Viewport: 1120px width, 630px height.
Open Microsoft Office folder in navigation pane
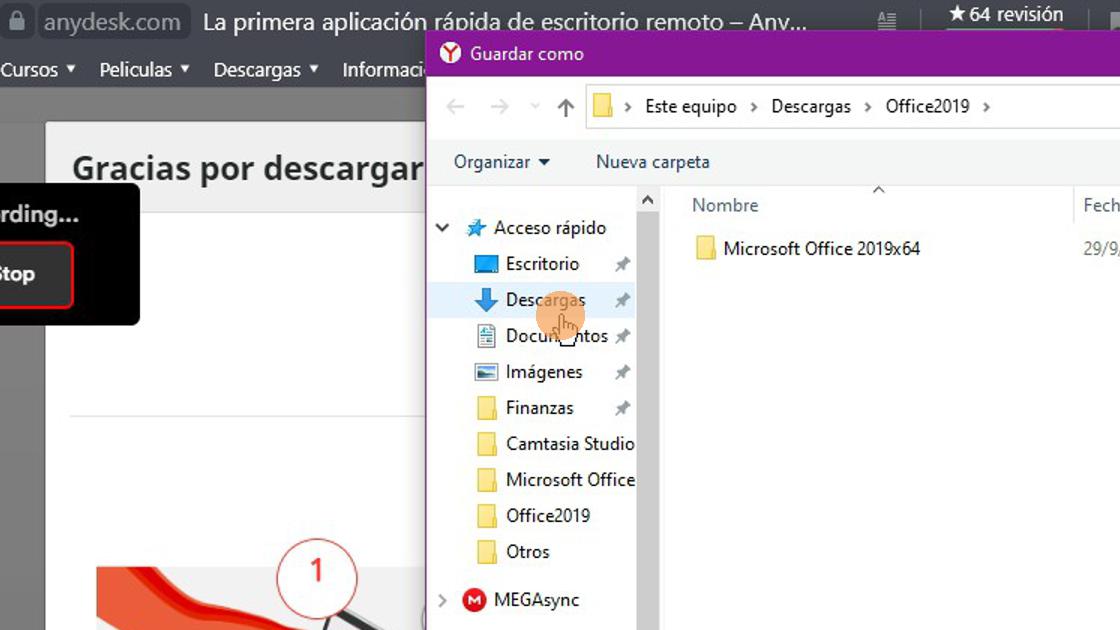pos(570,480)
